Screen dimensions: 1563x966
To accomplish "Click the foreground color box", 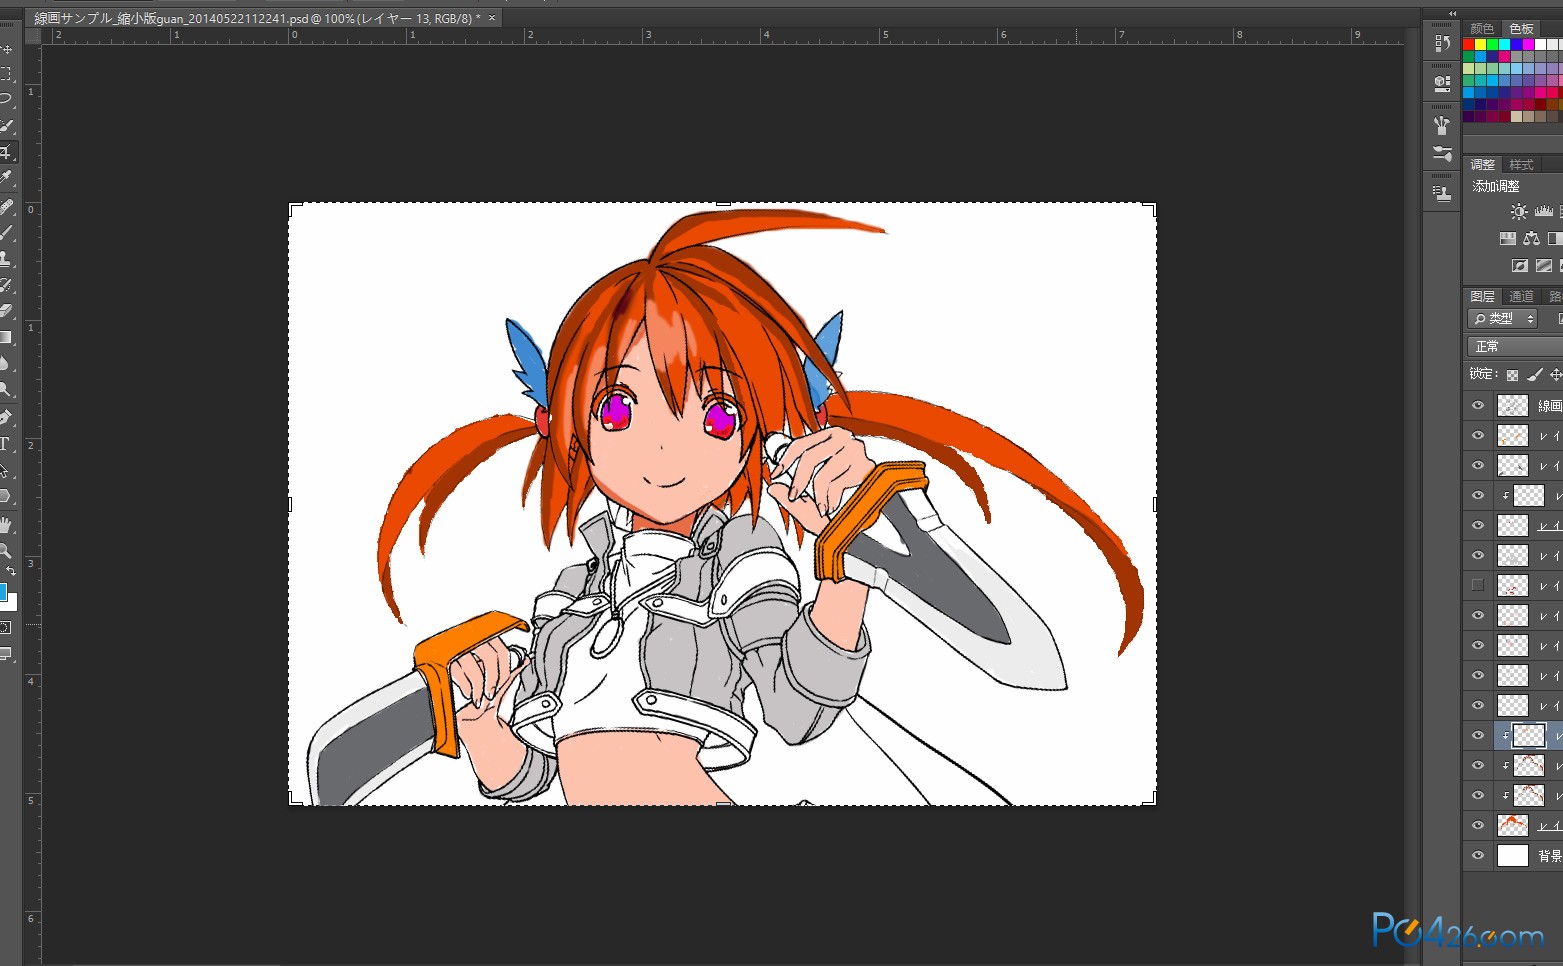I will [x=3, y=590].
